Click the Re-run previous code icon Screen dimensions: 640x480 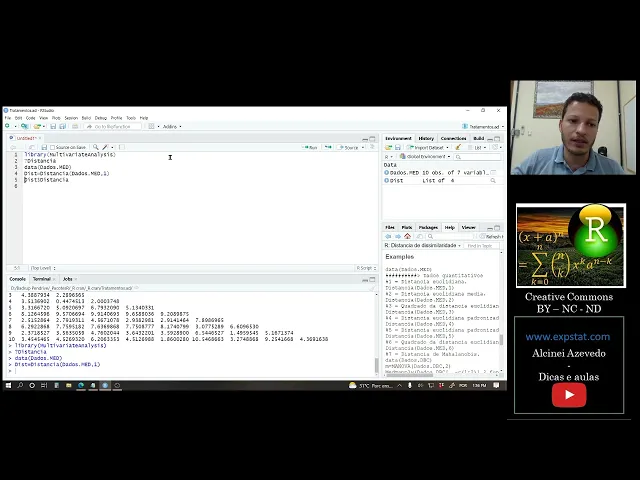(x=328, y=147)
